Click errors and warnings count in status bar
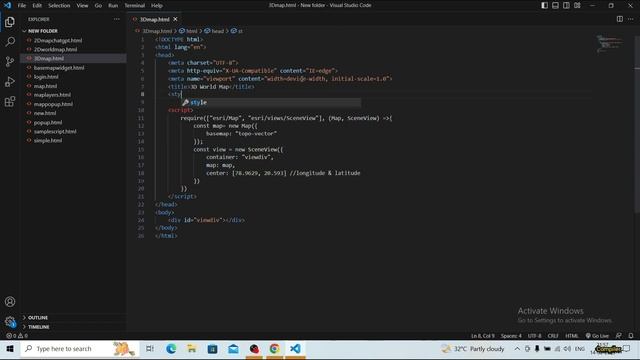 [x=17, y=336]
